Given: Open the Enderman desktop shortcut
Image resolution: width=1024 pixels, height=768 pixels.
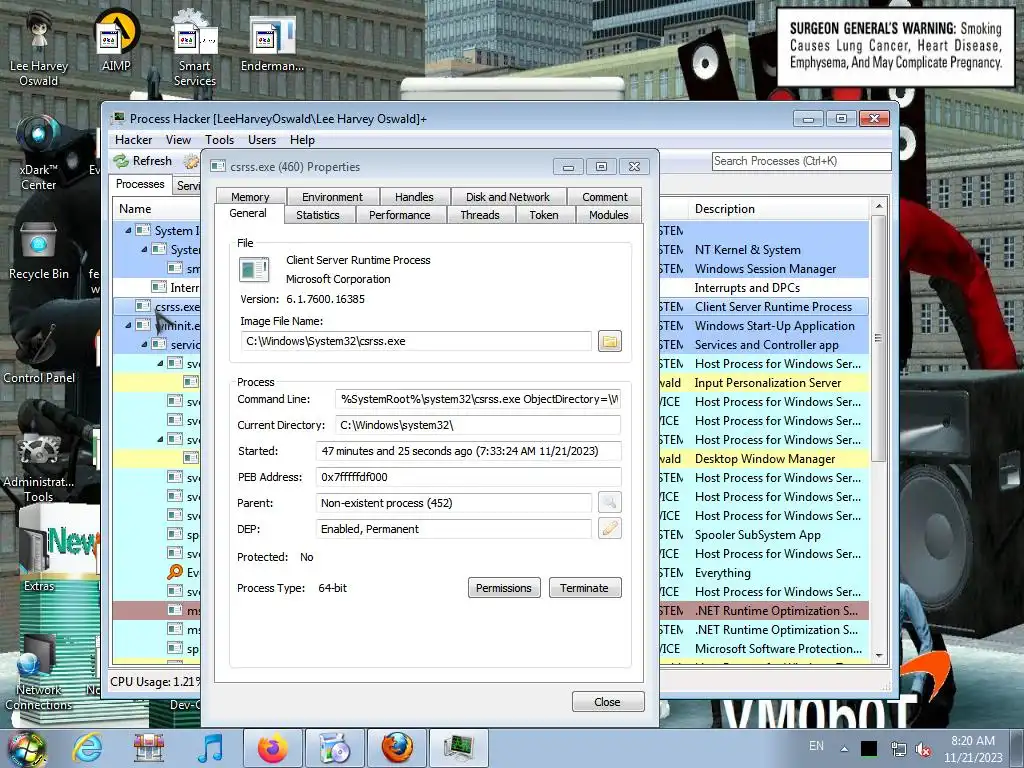Looking at the screenshot, I should (x=272, y=42).
